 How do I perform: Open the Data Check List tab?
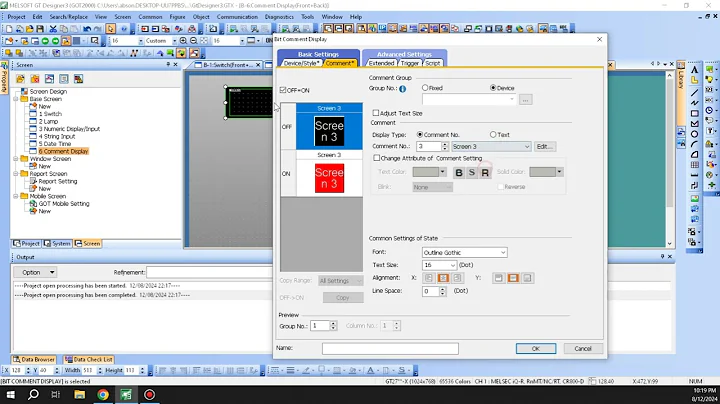(89, 359)
